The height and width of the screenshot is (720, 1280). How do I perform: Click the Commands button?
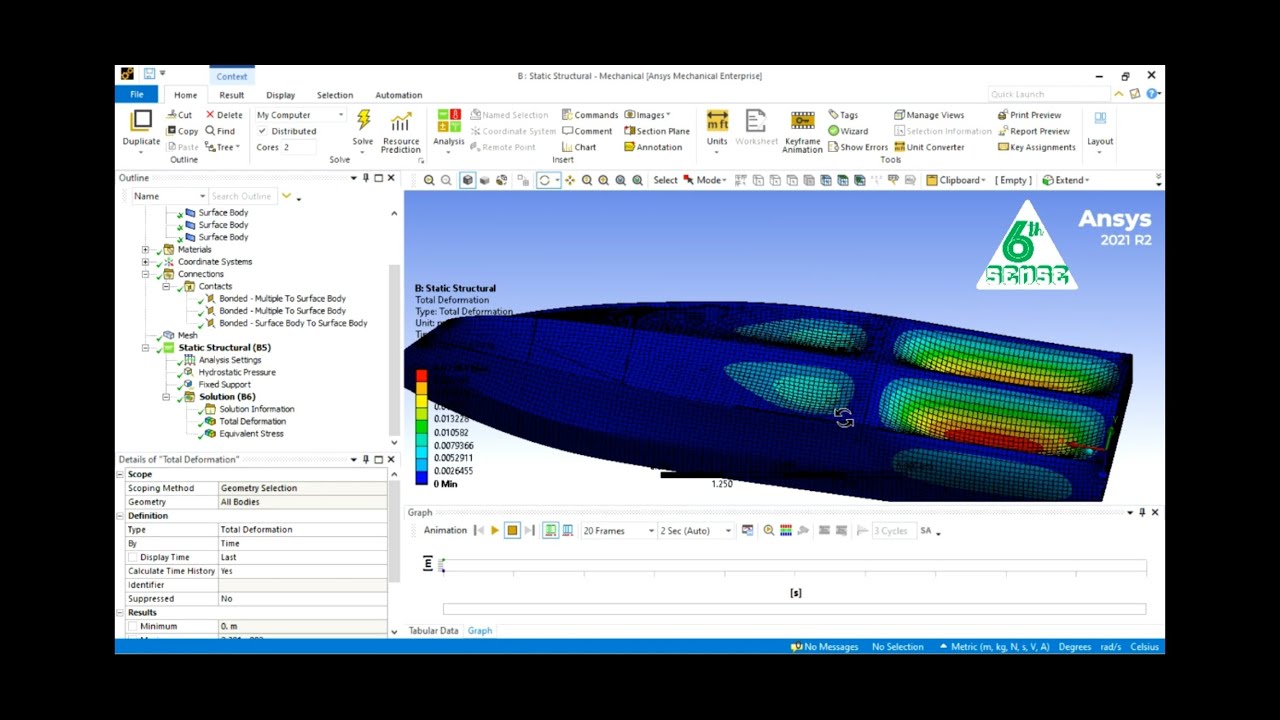pyautogui.click(x=590, y=115)
